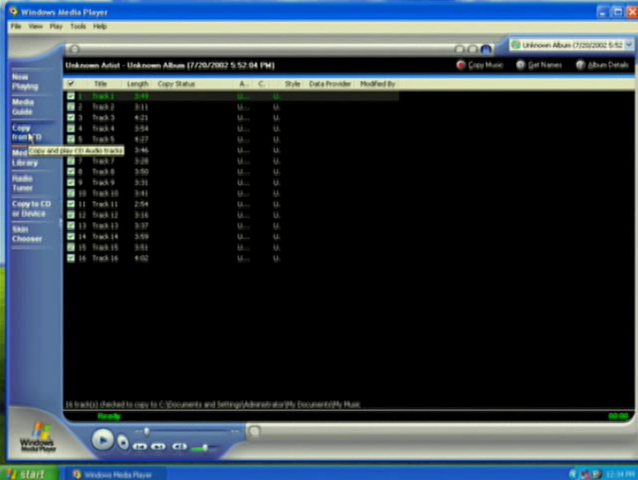
Task: Click the round button at top-left of player frame
Action: [74, 49]
